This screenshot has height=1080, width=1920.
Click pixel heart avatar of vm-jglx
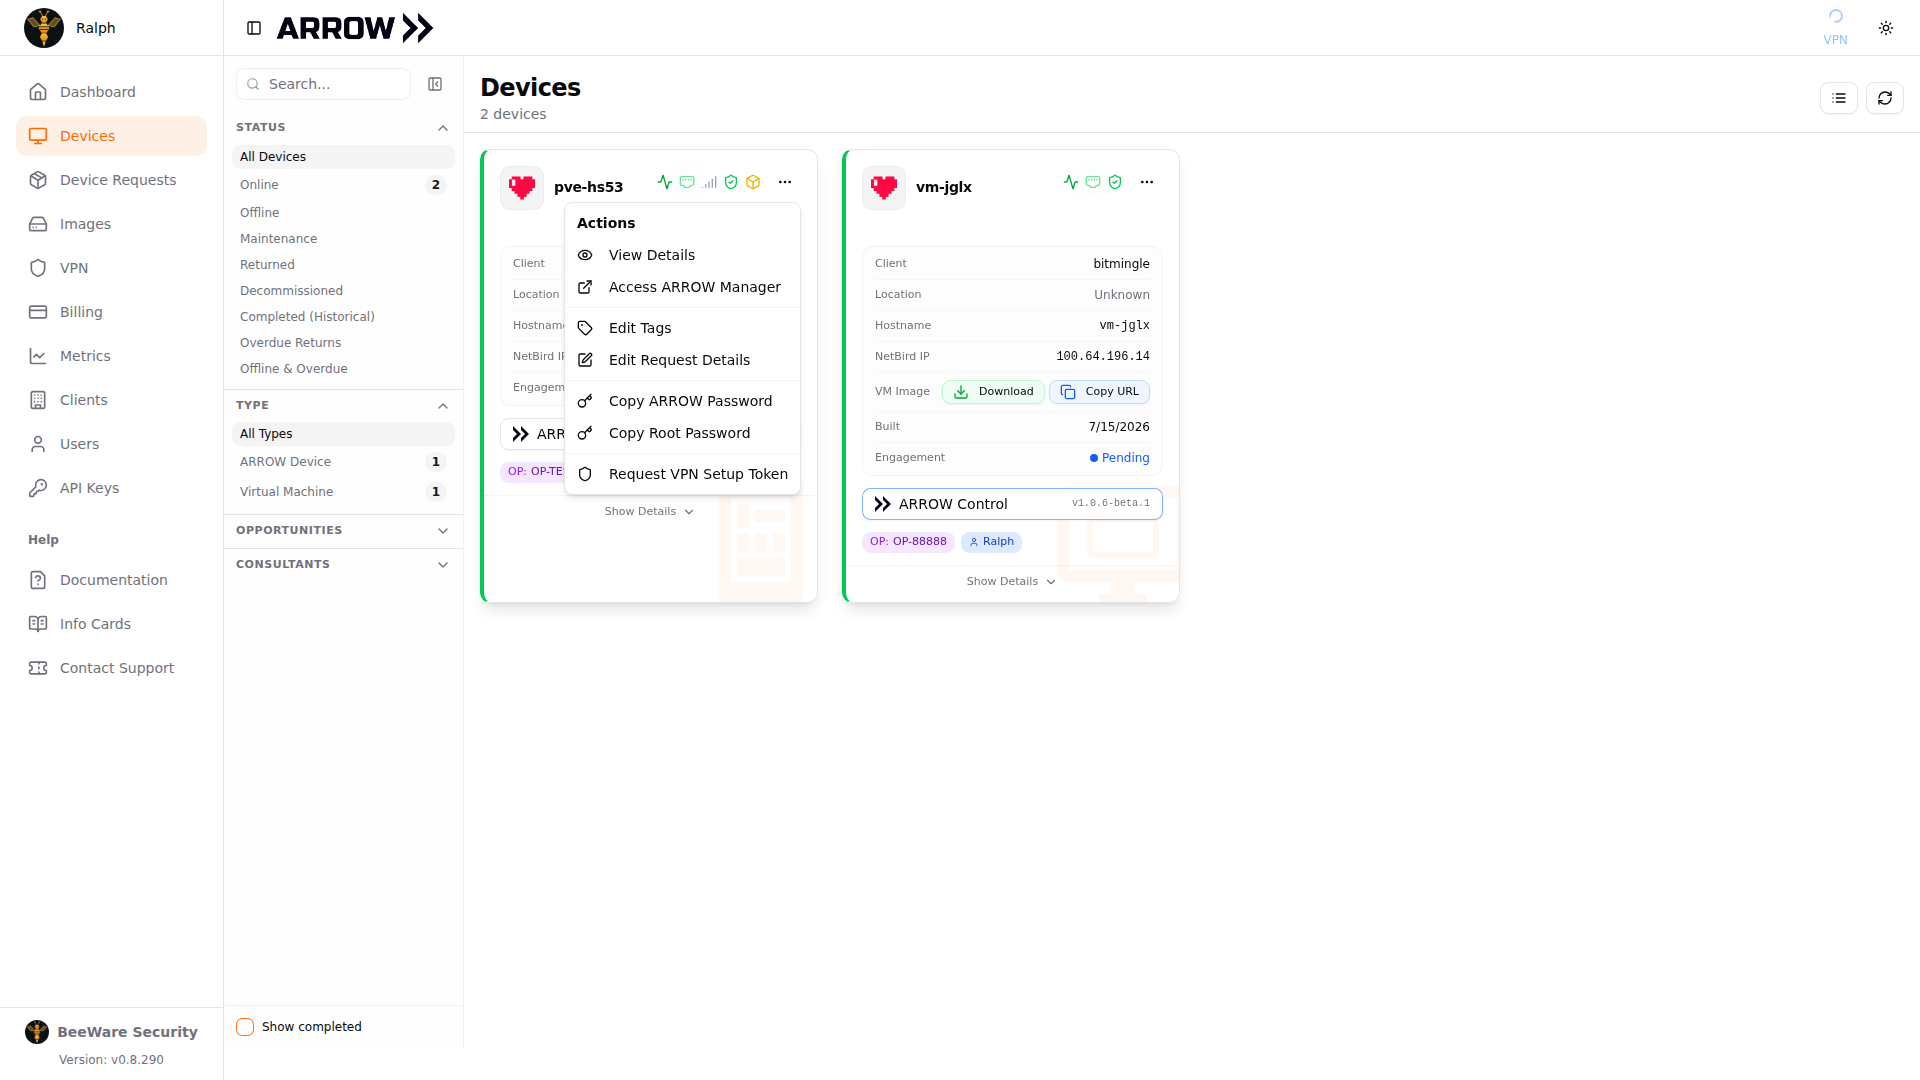click(x=884, y=187)
